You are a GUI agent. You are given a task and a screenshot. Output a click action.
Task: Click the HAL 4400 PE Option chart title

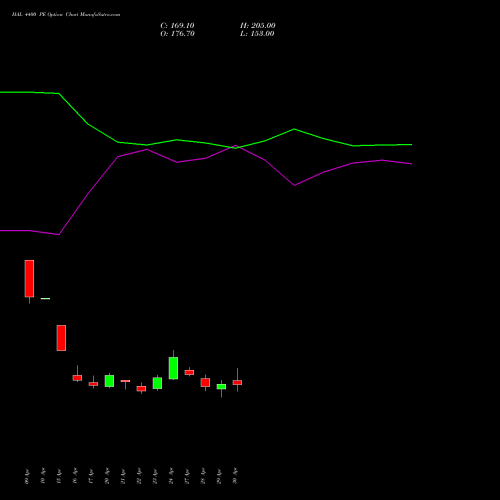click(66, 15)
